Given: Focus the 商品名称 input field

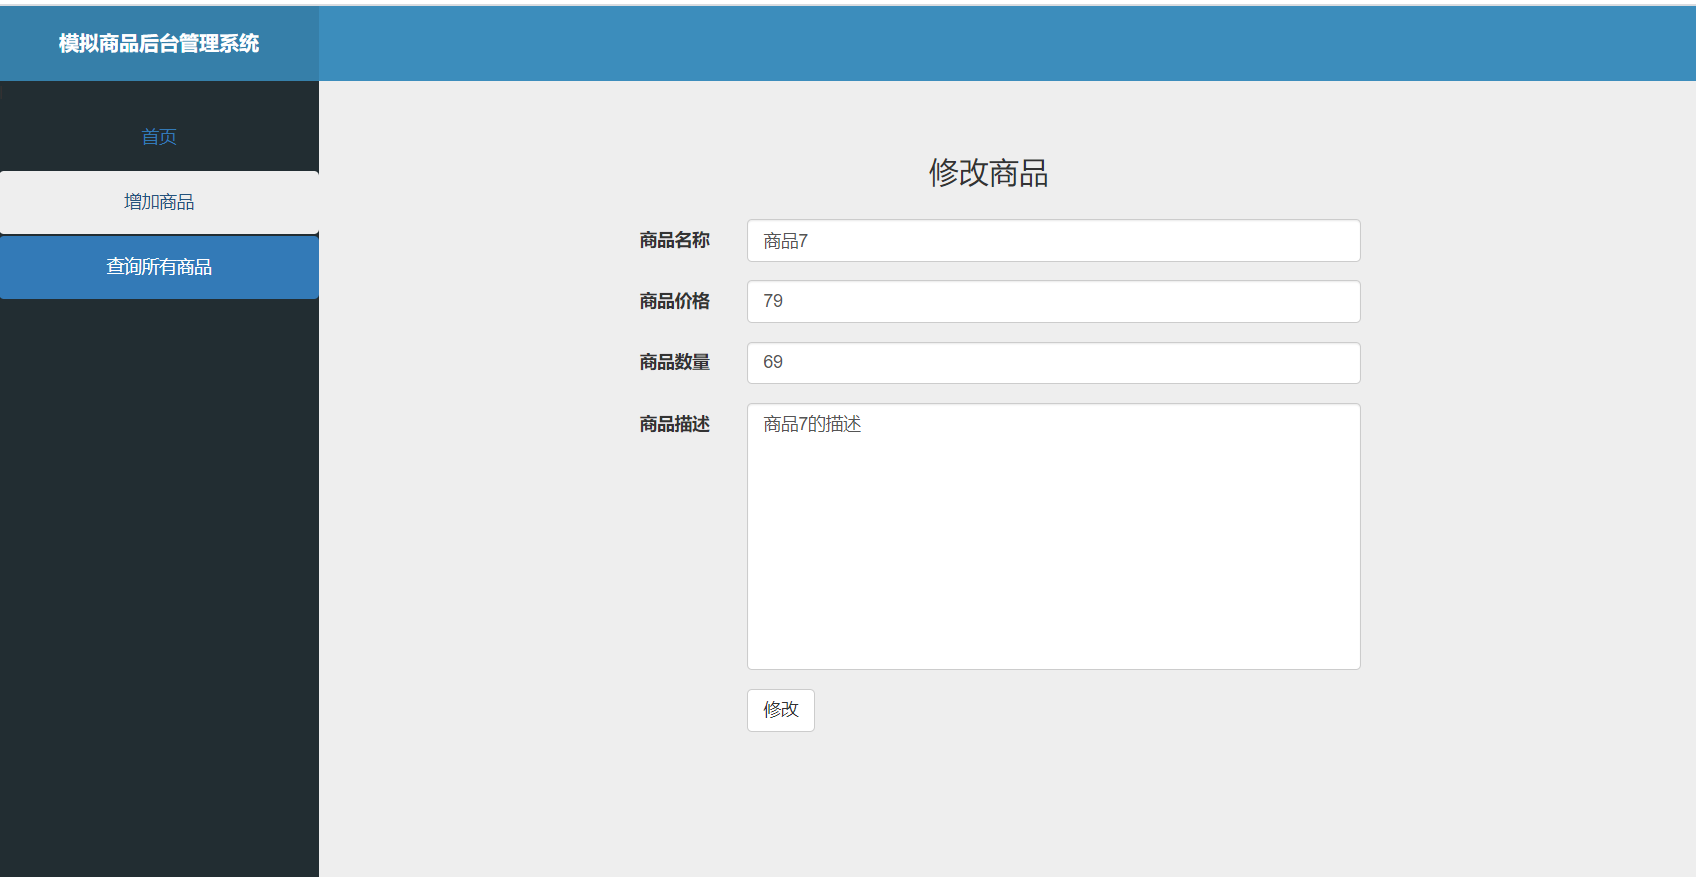Looking at the screenshot, I should (1053, 241).
